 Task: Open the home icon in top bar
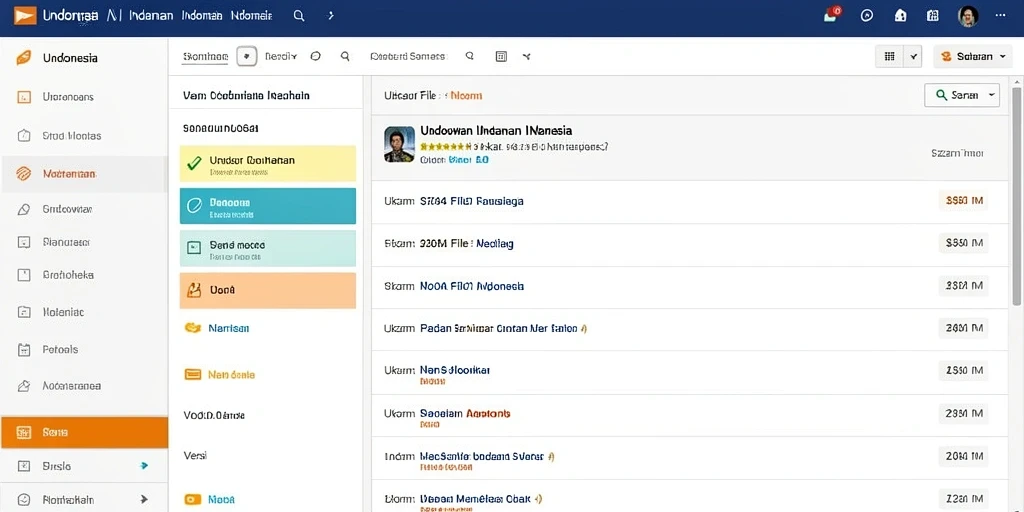click(900, 16)
